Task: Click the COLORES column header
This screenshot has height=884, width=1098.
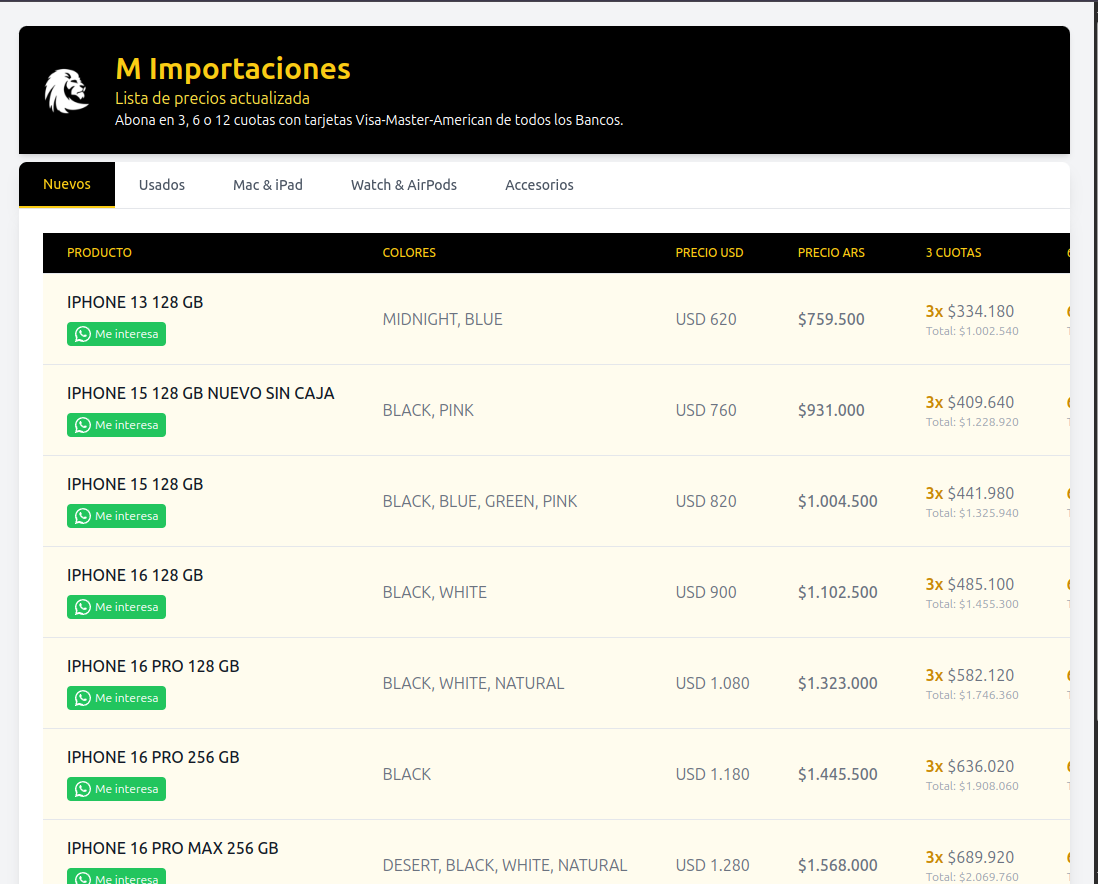Action: 409,253
